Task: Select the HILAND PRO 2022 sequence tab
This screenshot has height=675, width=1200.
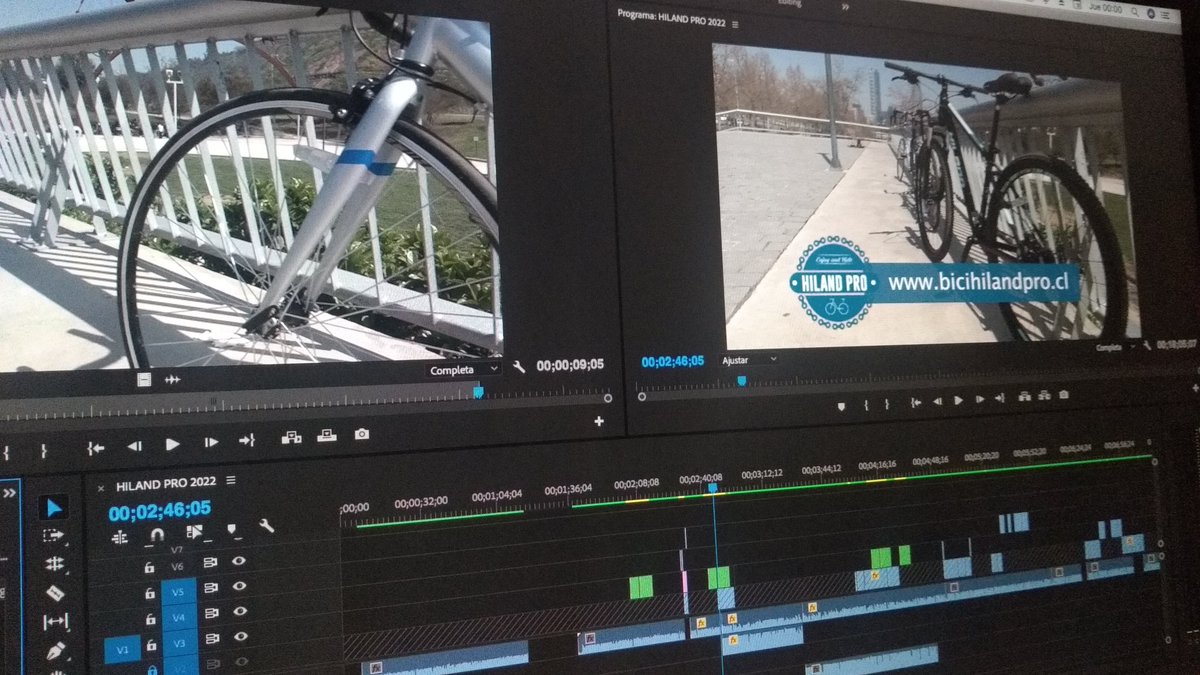Action: click(166, 485)
